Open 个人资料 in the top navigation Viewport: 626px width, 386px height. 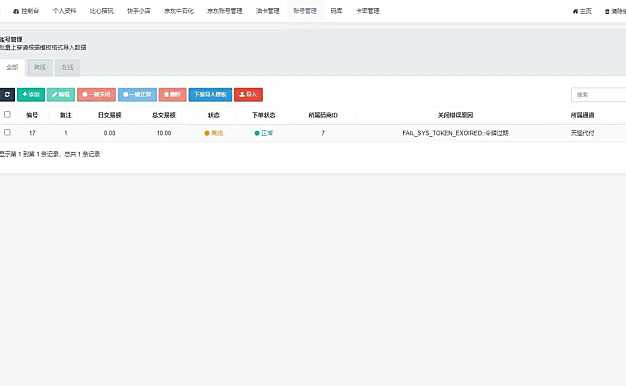tap(64, 11)
